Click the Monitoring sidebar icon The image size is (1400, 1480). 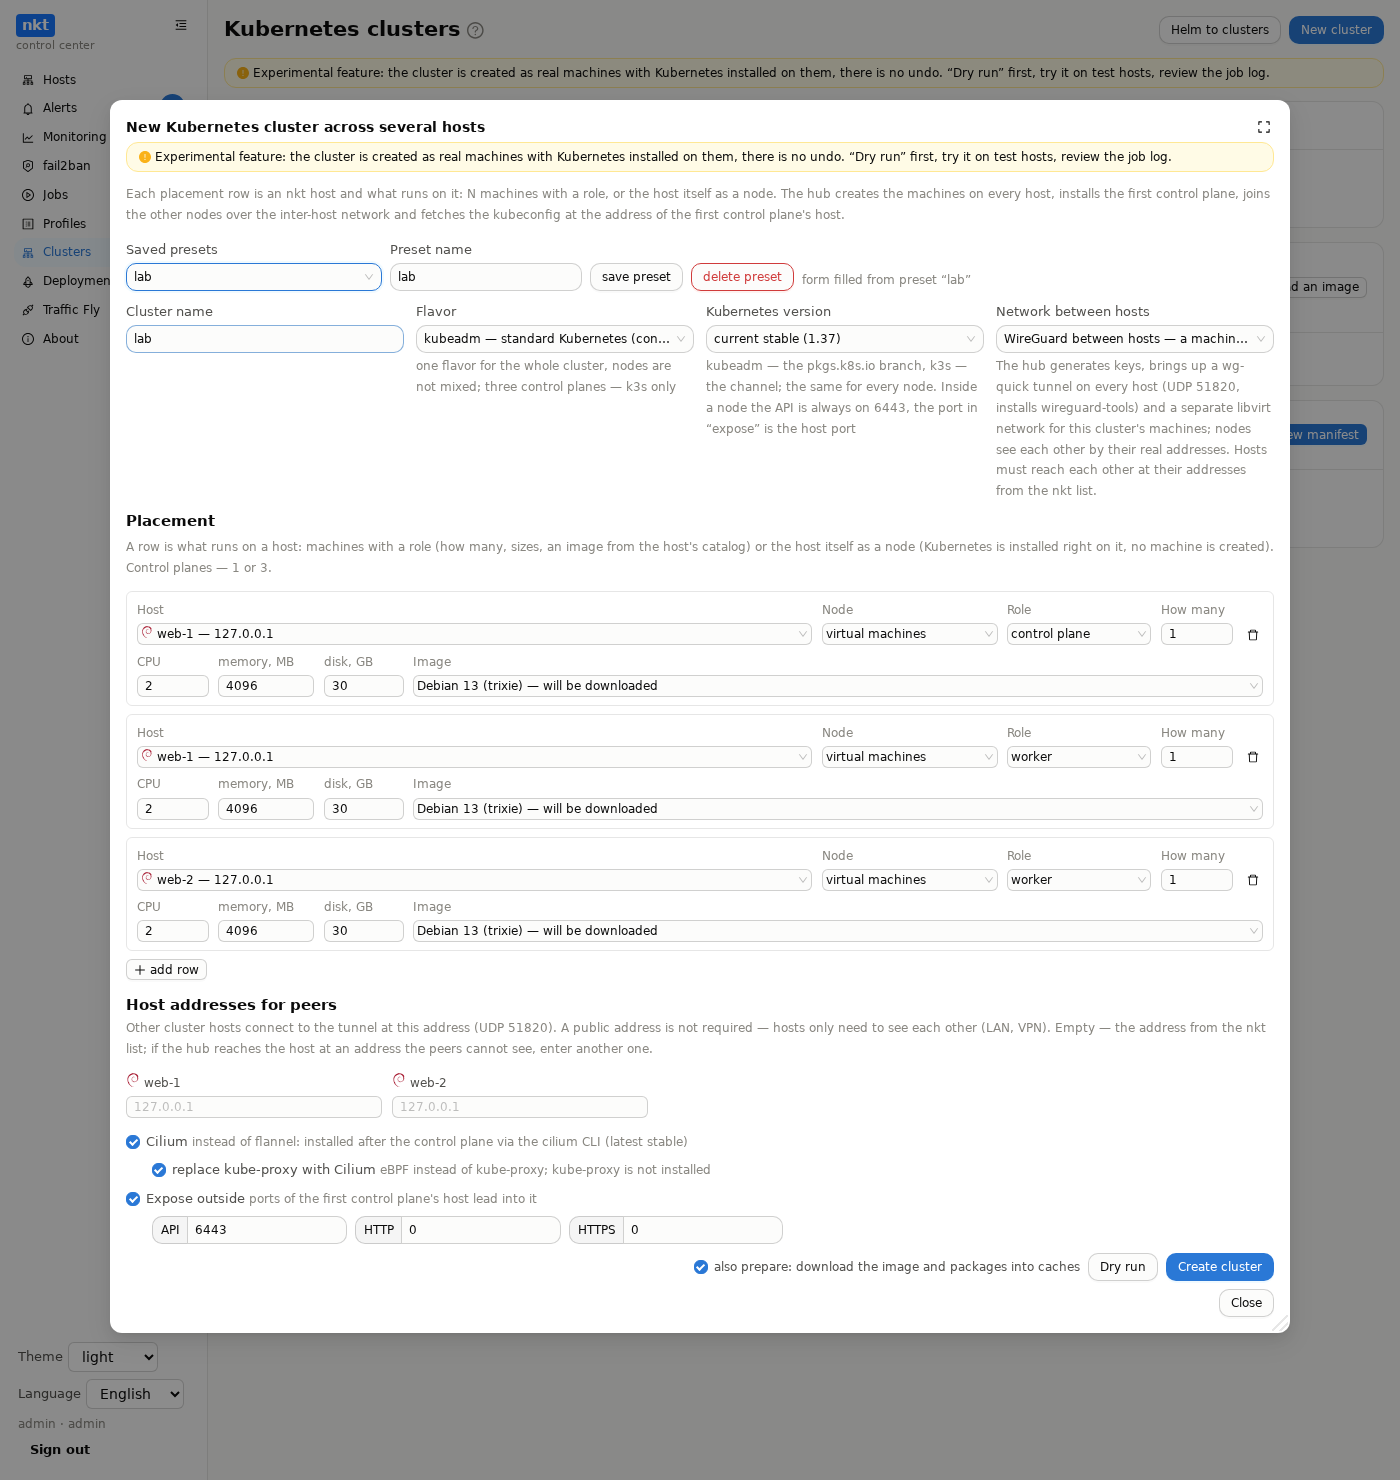click(x=28, y=138)
